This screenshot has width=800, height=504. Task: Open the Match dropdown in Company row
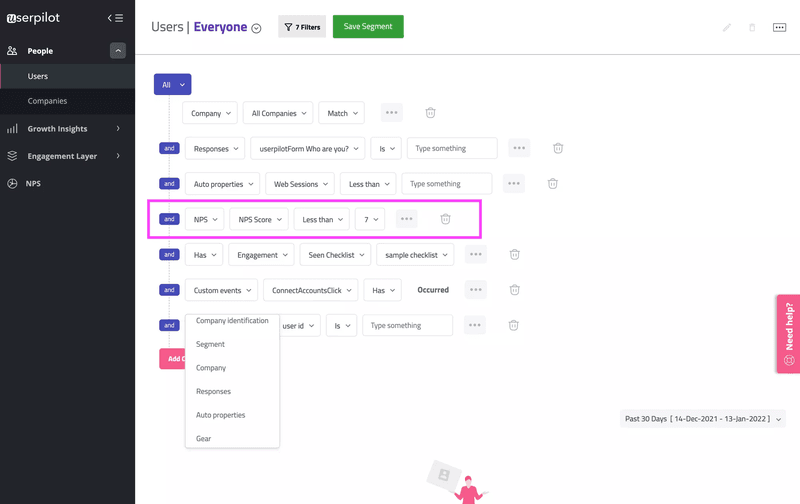coord(342,113)
